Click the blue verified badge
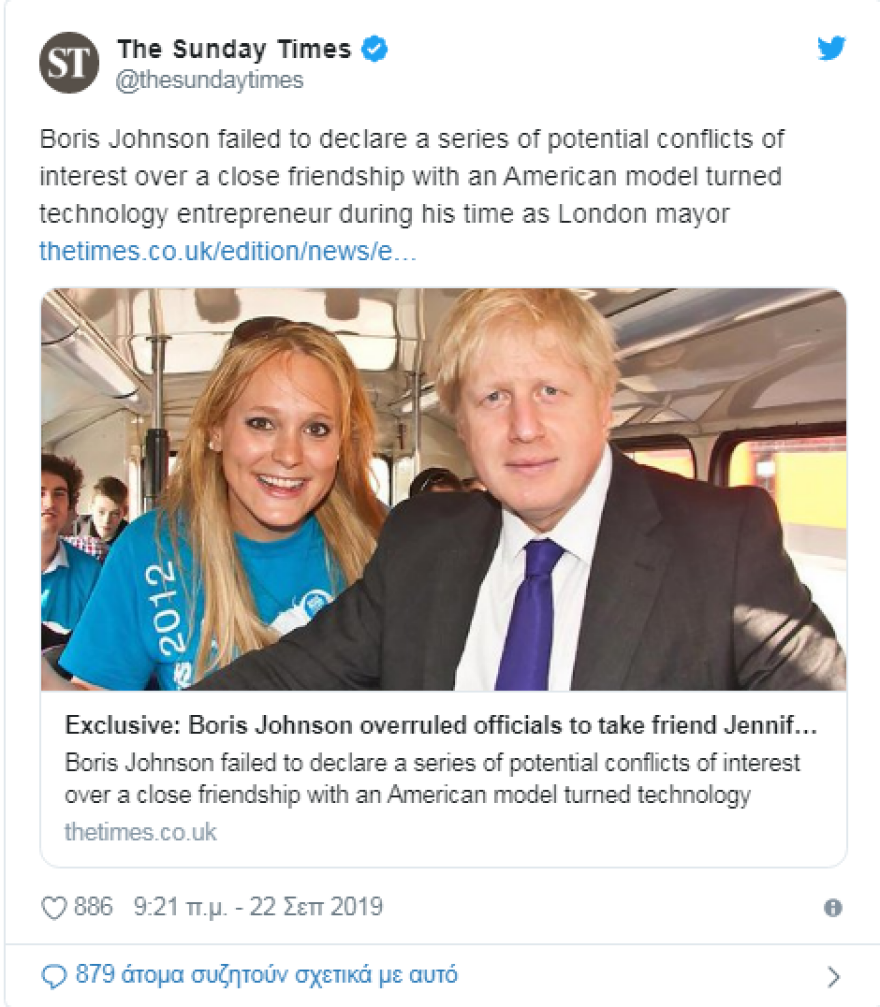 pyautogui.click(x=375, y=49)
